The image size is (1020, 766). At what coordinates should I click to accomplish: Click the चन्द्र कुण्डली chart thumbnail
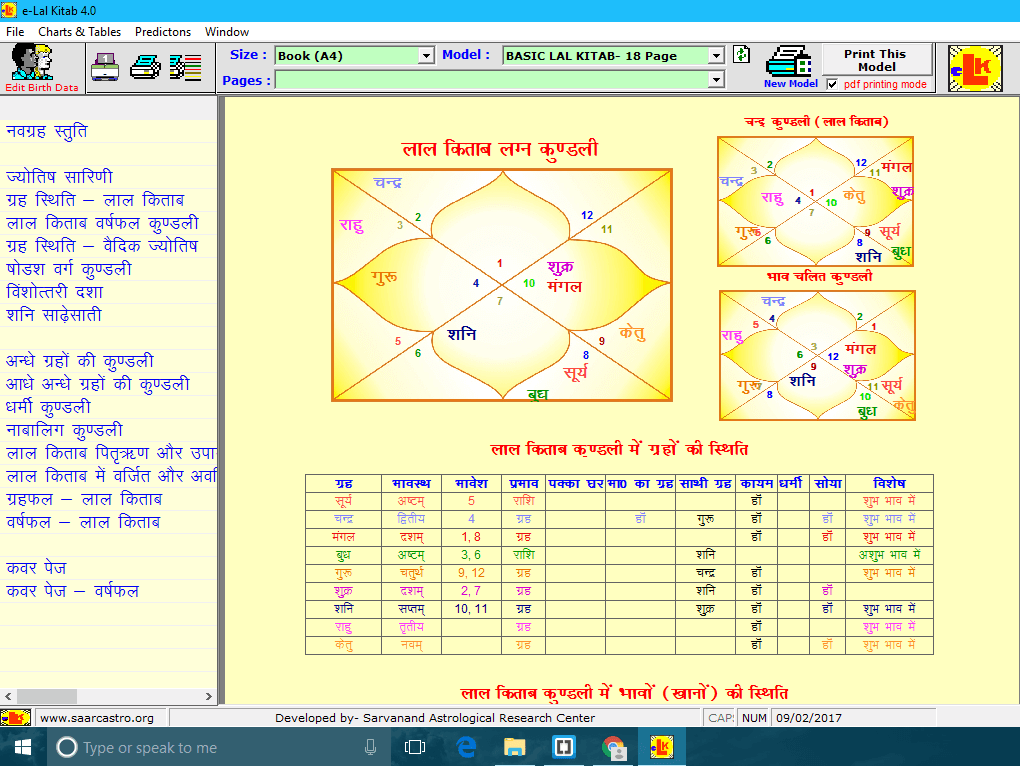coord(815,202)
